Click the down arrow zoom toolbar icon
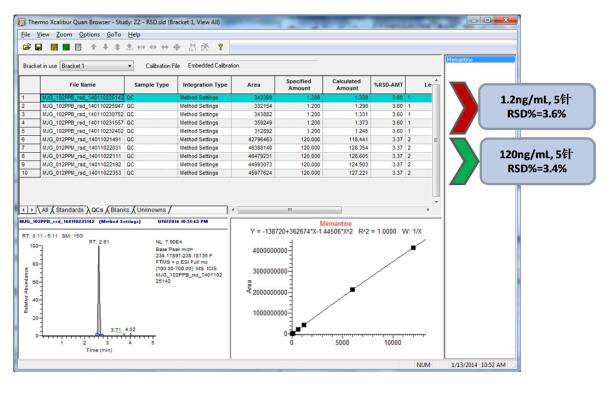 pos(105,47)
